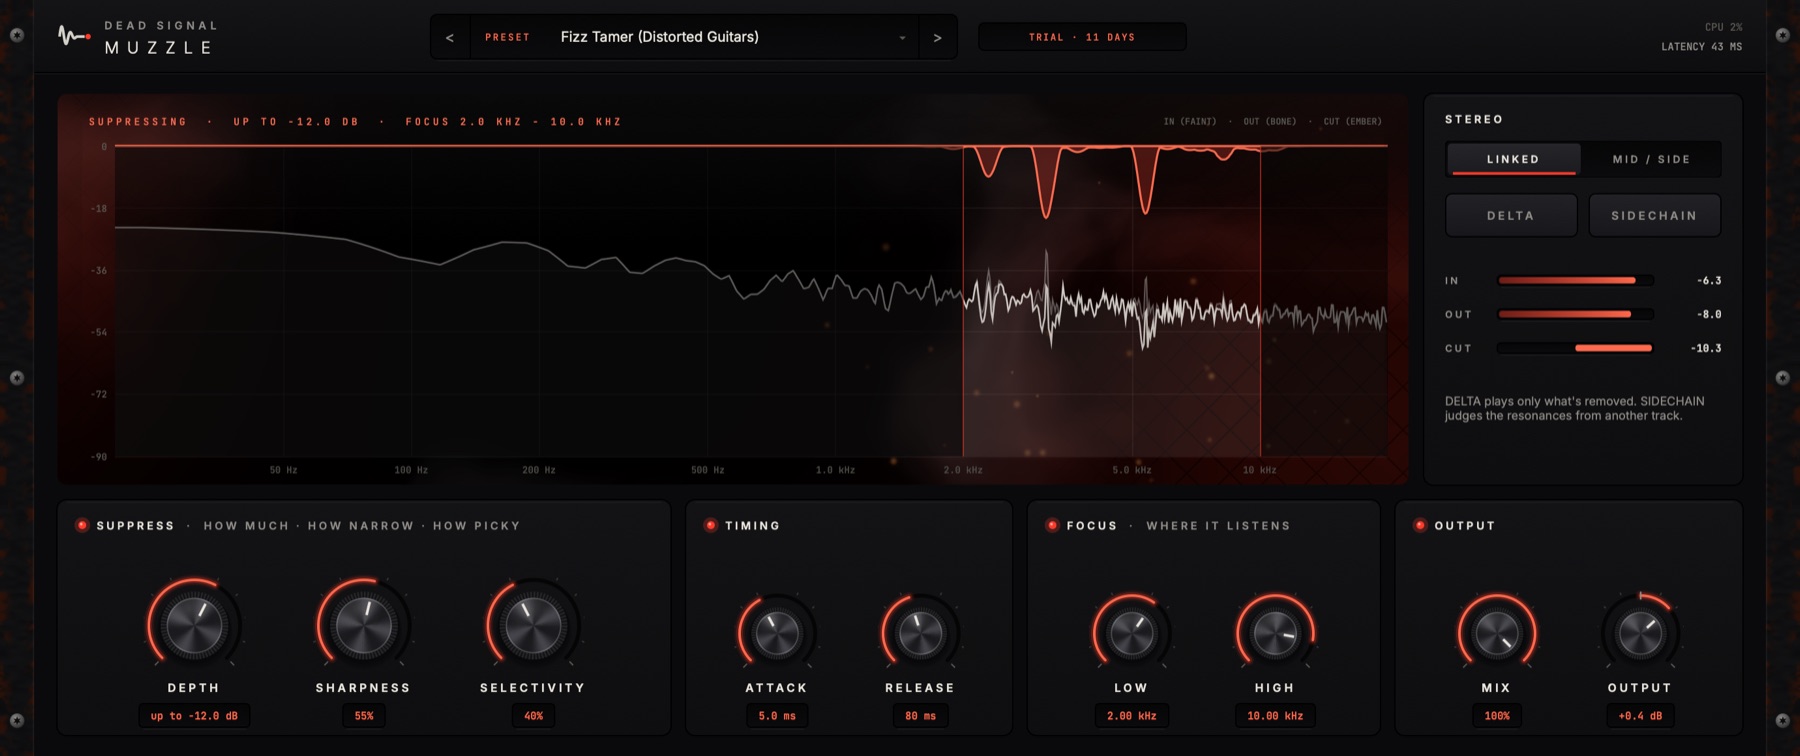Image resolution: width=1800 pixels, height=756 pixels.
Task: Click the Focus High knob
Action: pyautogui.click(x=1275, y=633)
